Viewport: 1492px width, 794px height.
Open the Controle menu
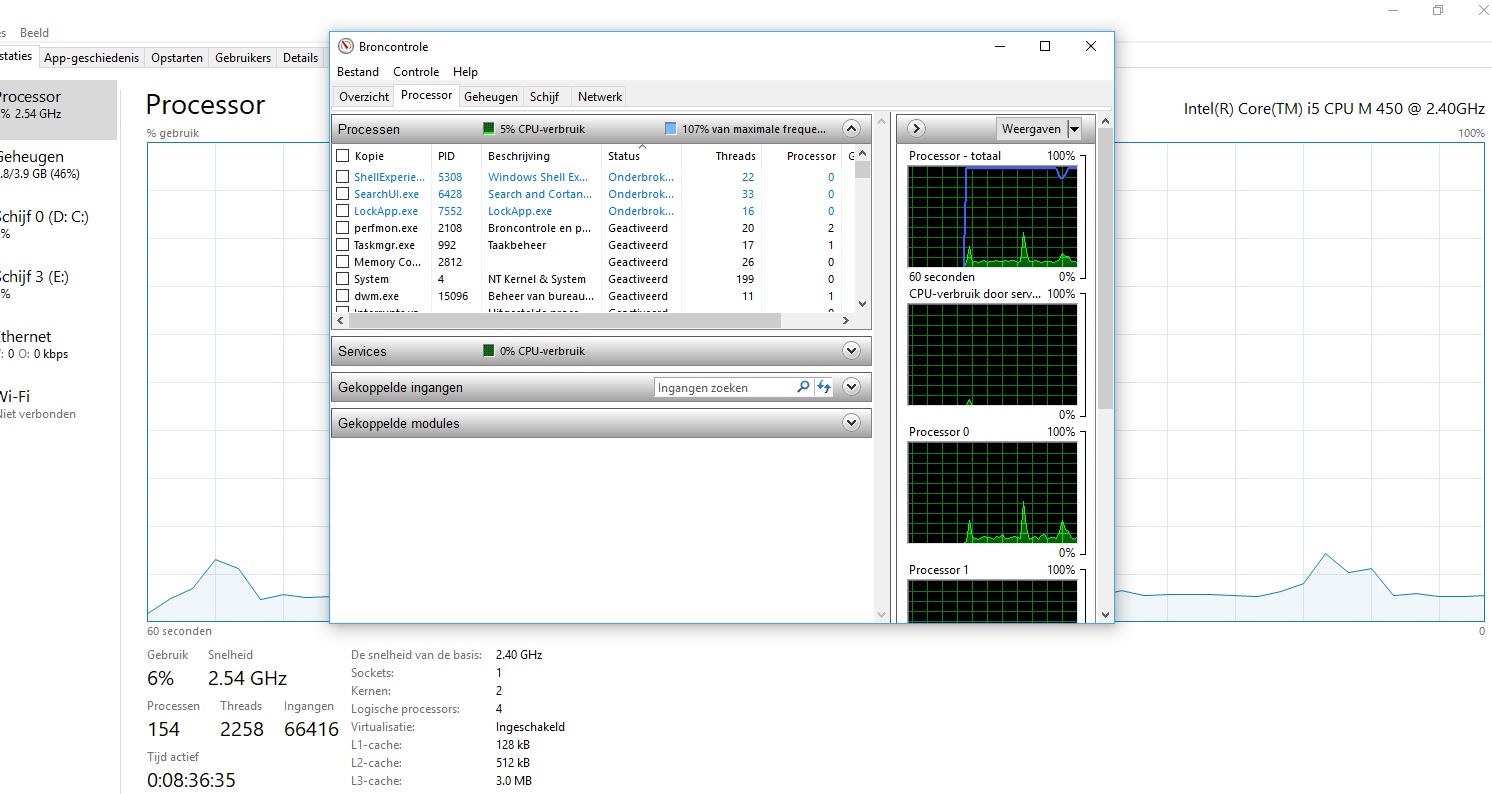click(416, 72)
